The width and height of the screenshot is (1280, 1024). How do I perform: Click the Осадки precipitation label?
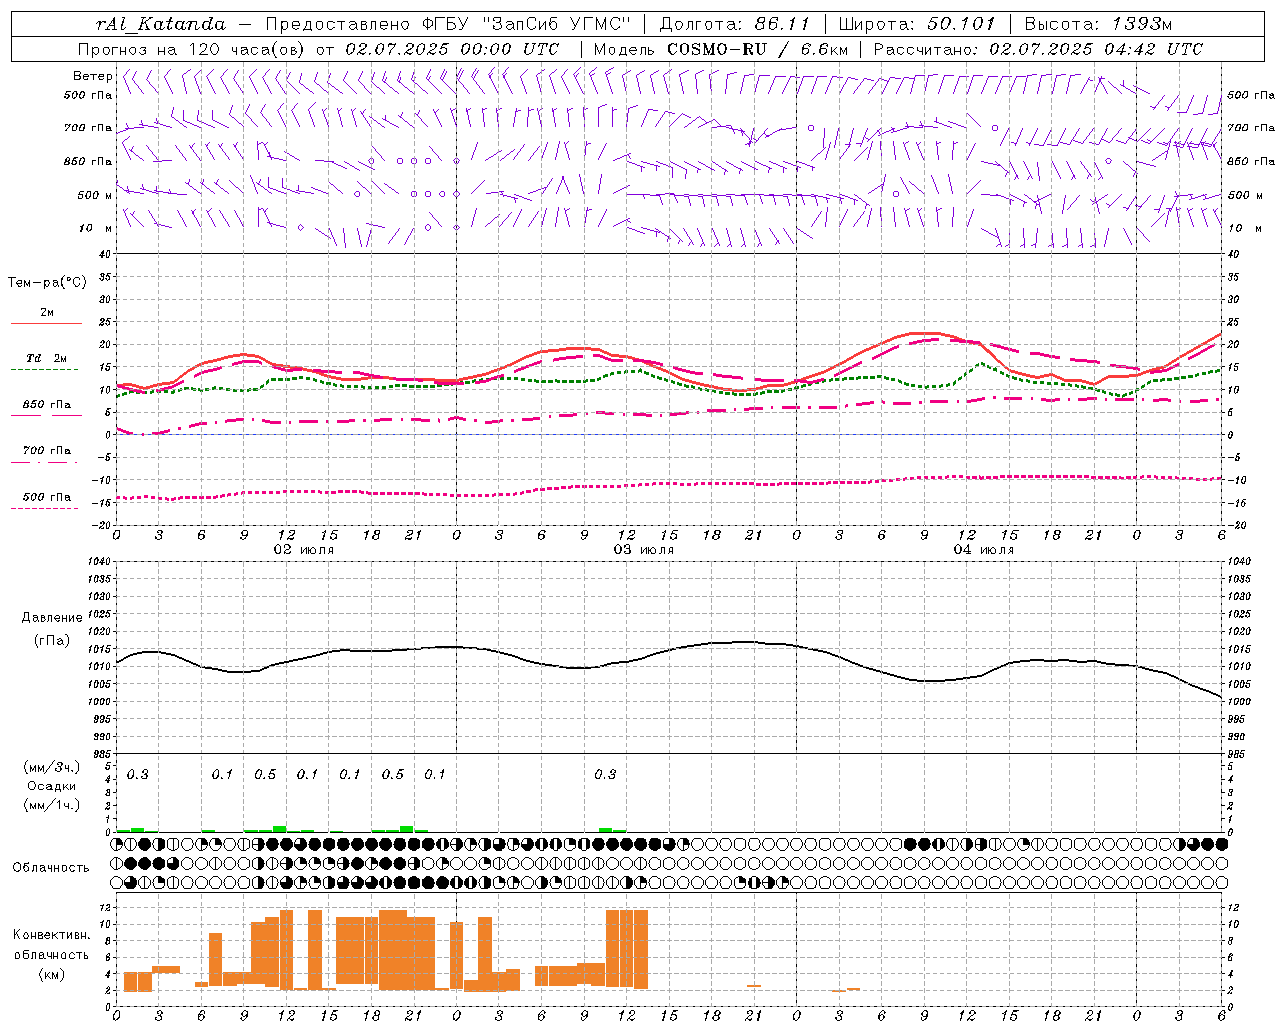pos(52,786)
